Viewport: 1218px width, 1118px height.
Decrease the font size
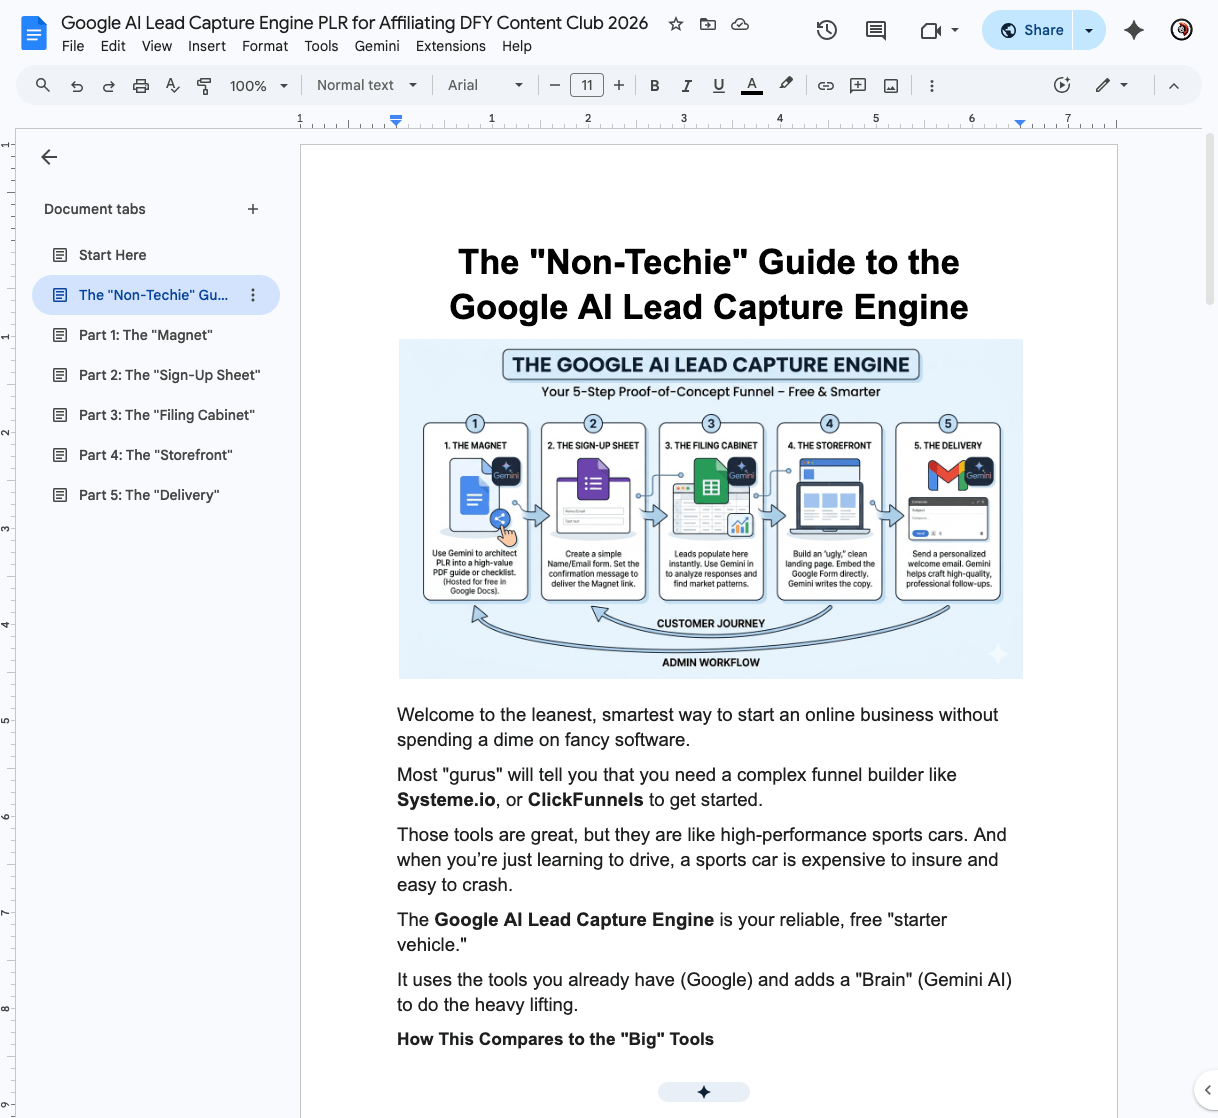555,86
